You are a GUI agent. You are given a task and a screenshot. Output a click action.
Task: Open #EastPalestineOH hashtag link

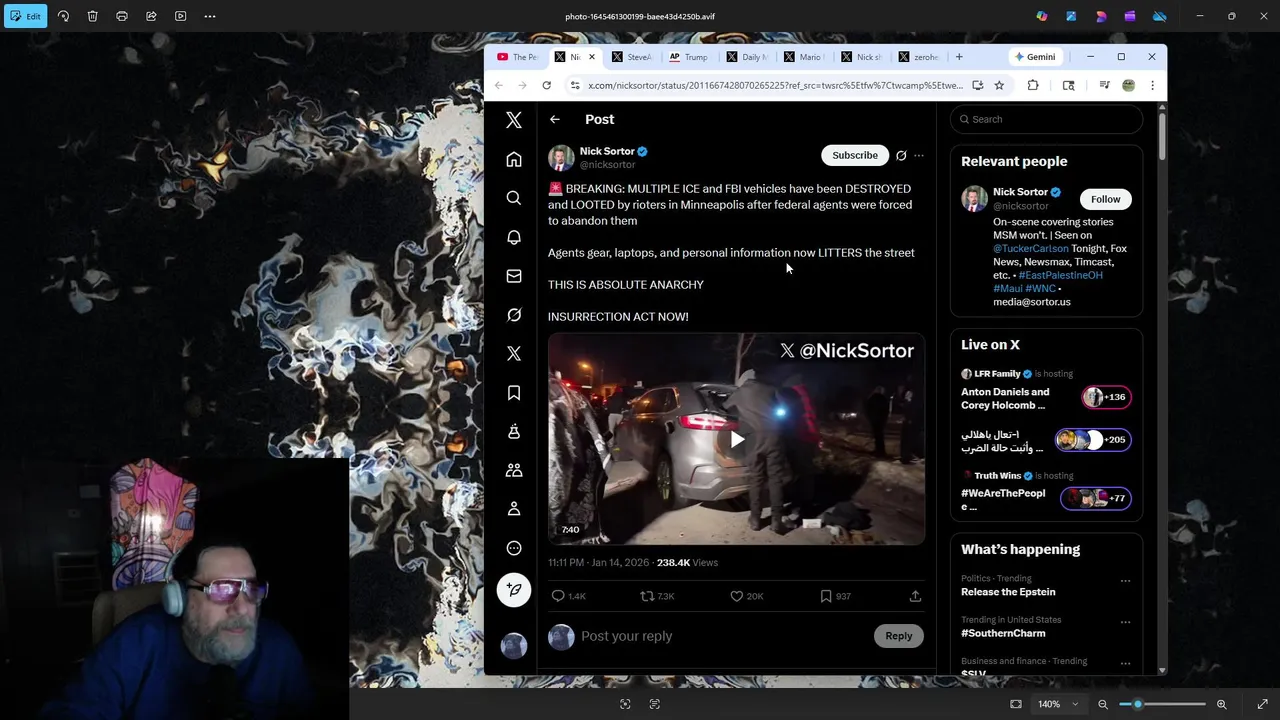point(1060,275)
